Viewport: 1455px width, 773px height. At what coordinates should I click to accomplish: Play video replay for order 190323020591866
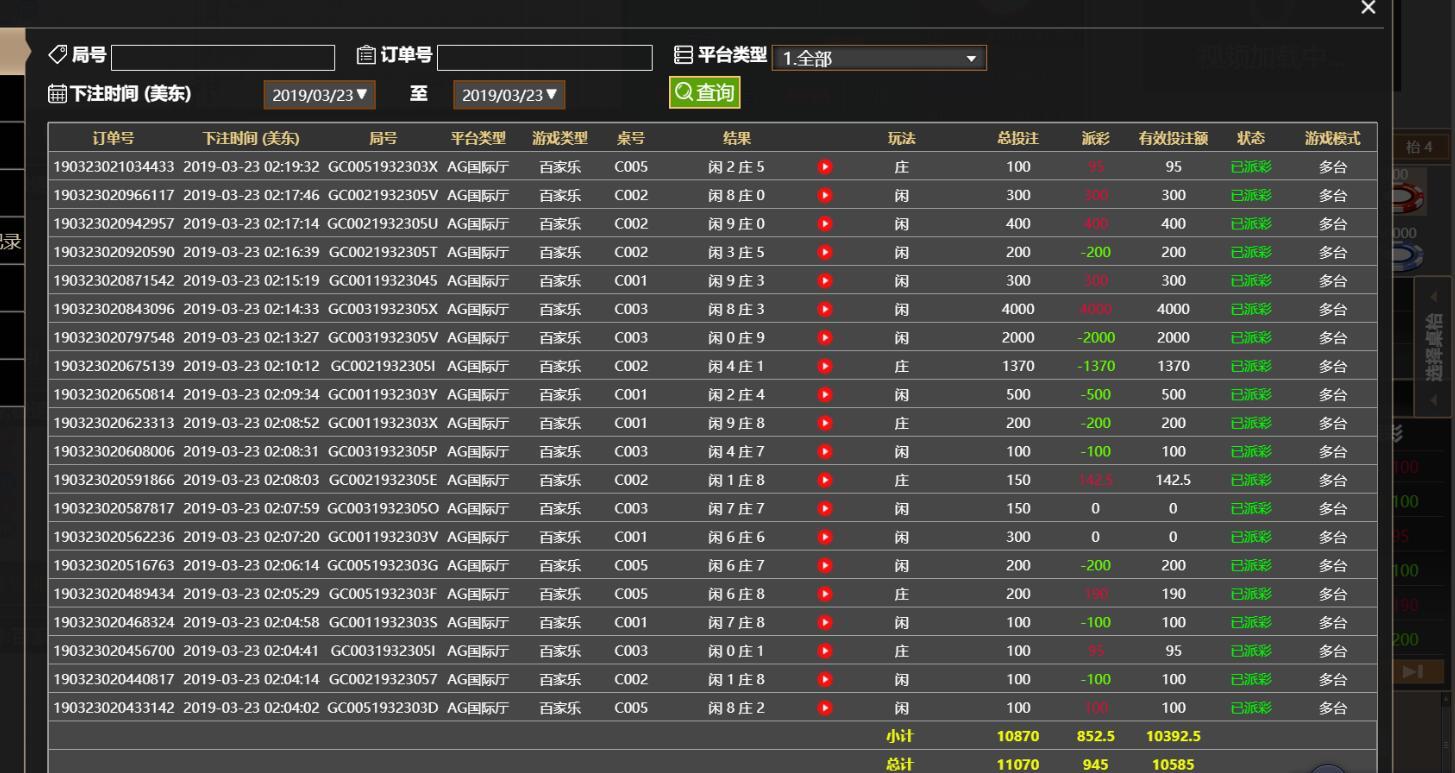[x=824, y=480]
